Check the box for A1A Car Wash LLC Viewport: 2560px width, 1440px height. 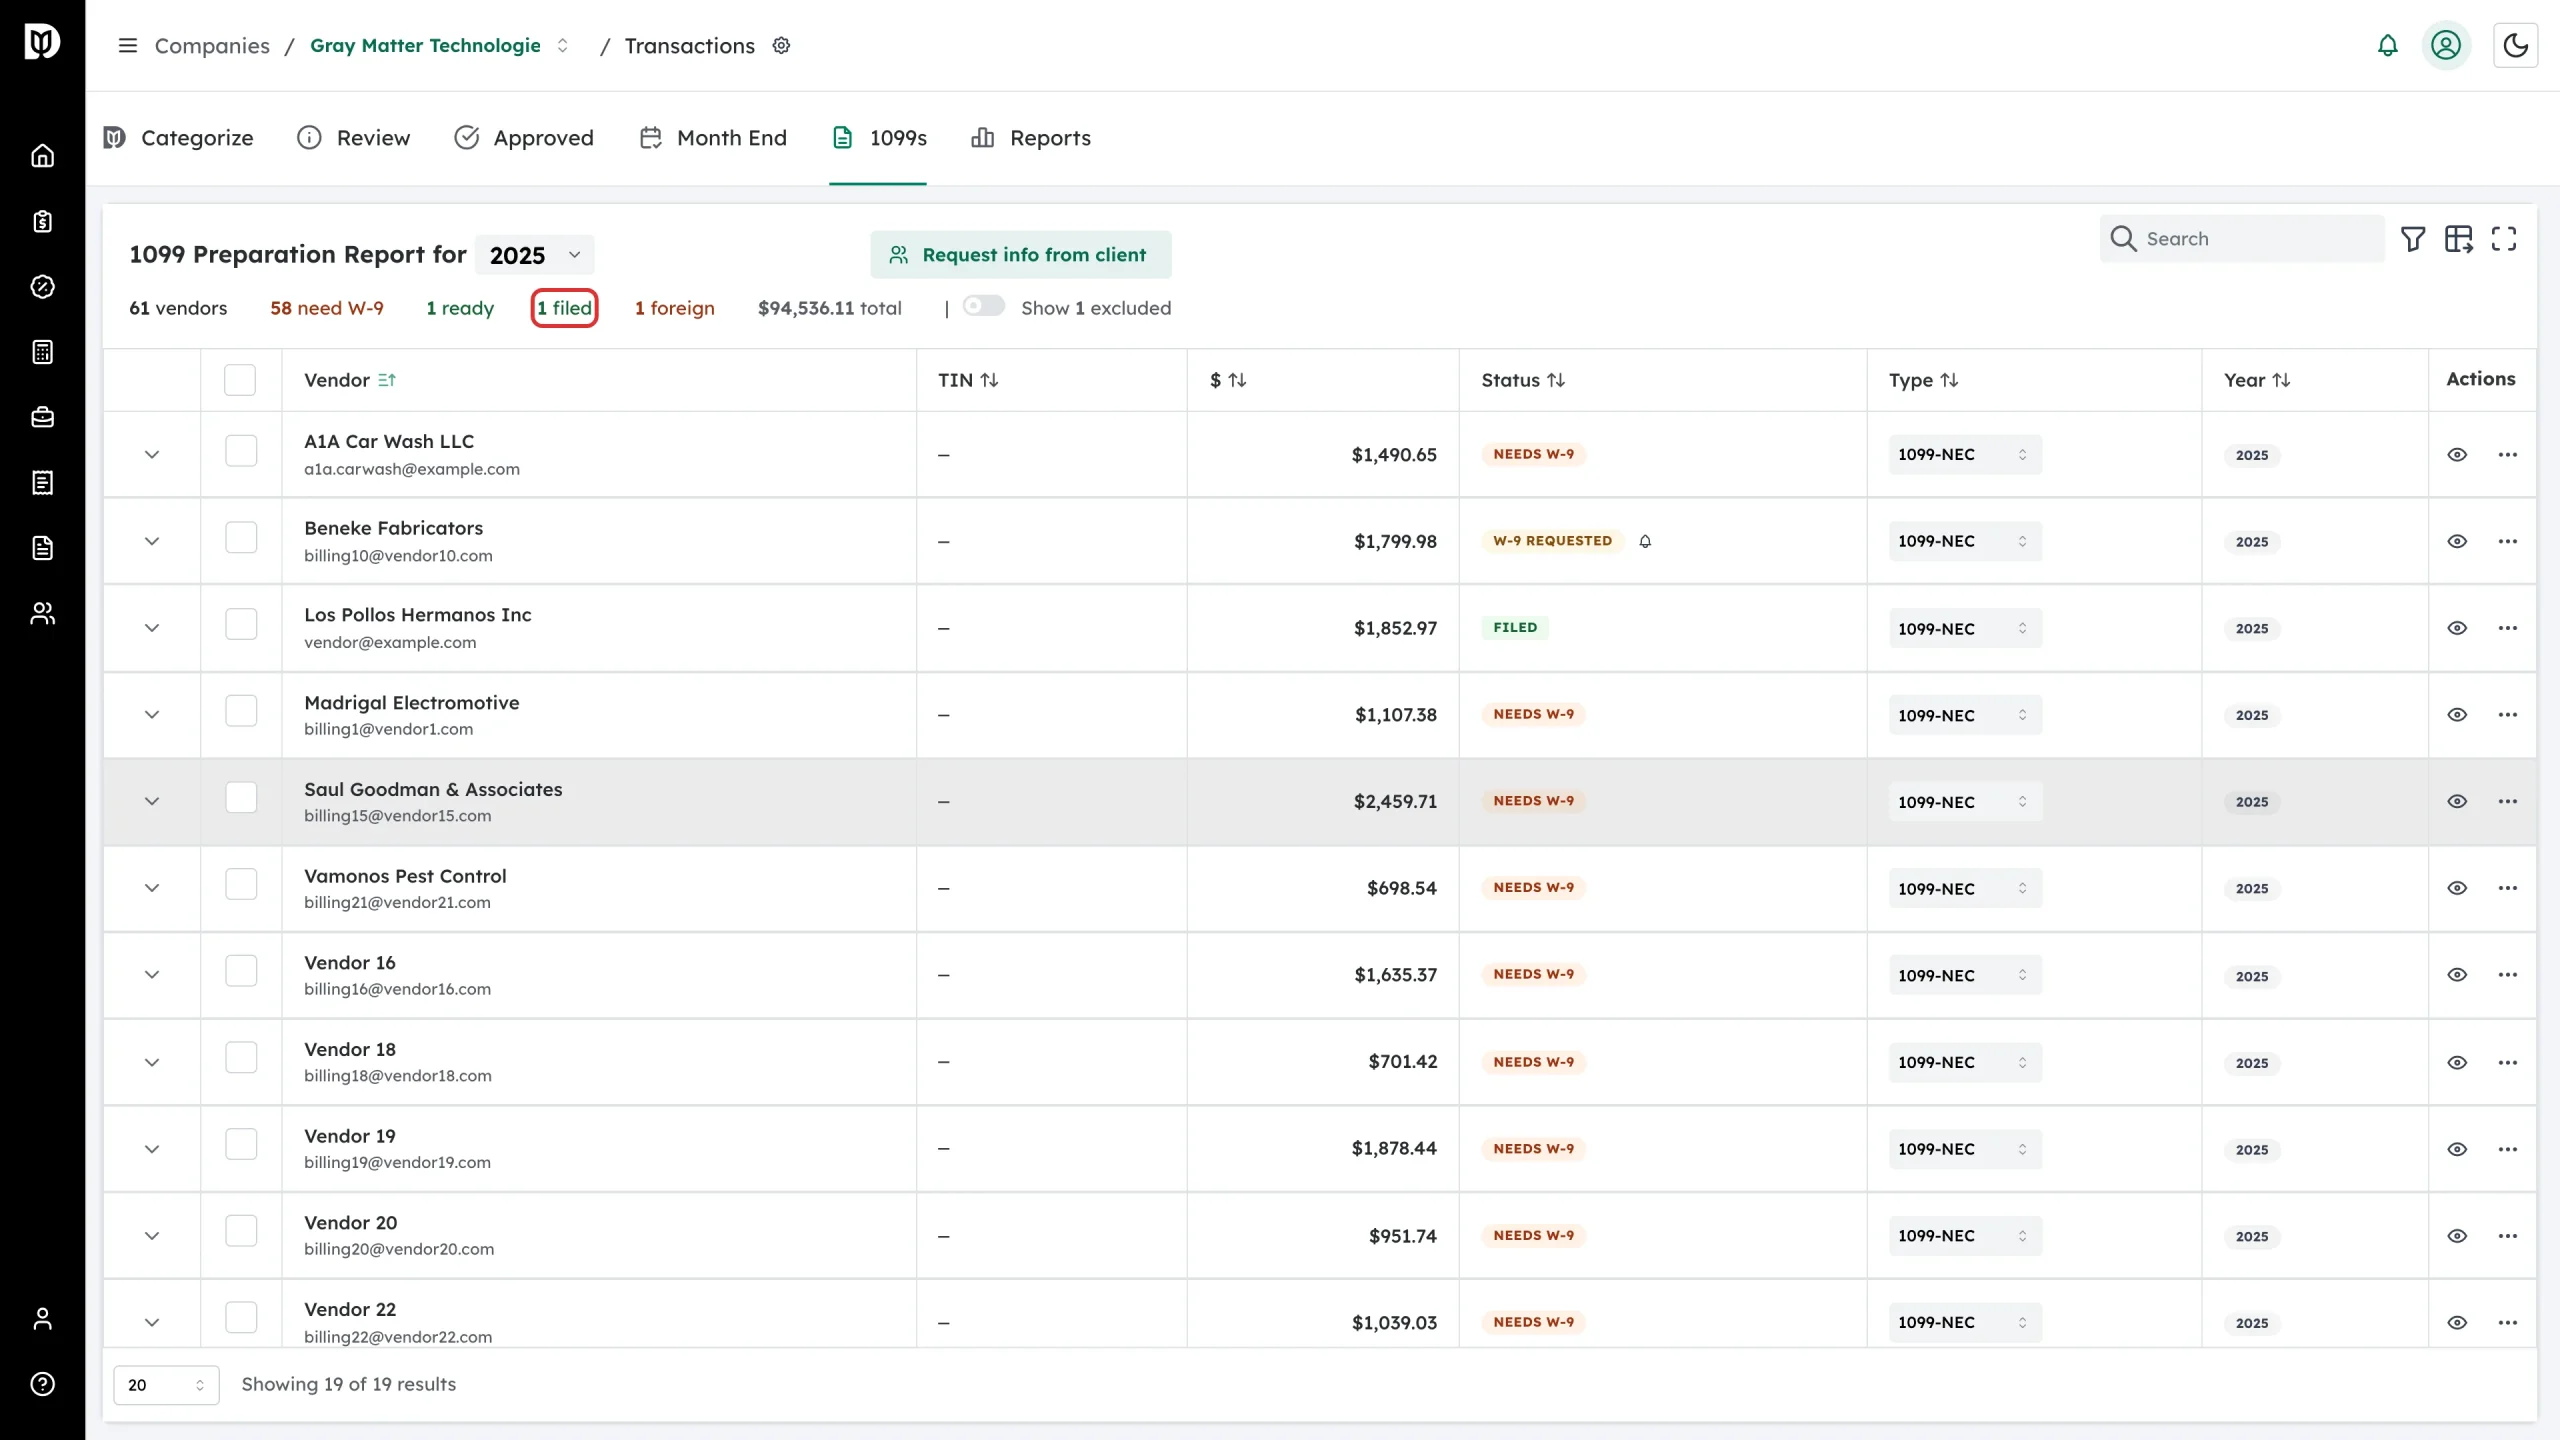pyautogui.click(x=241, y=451)
